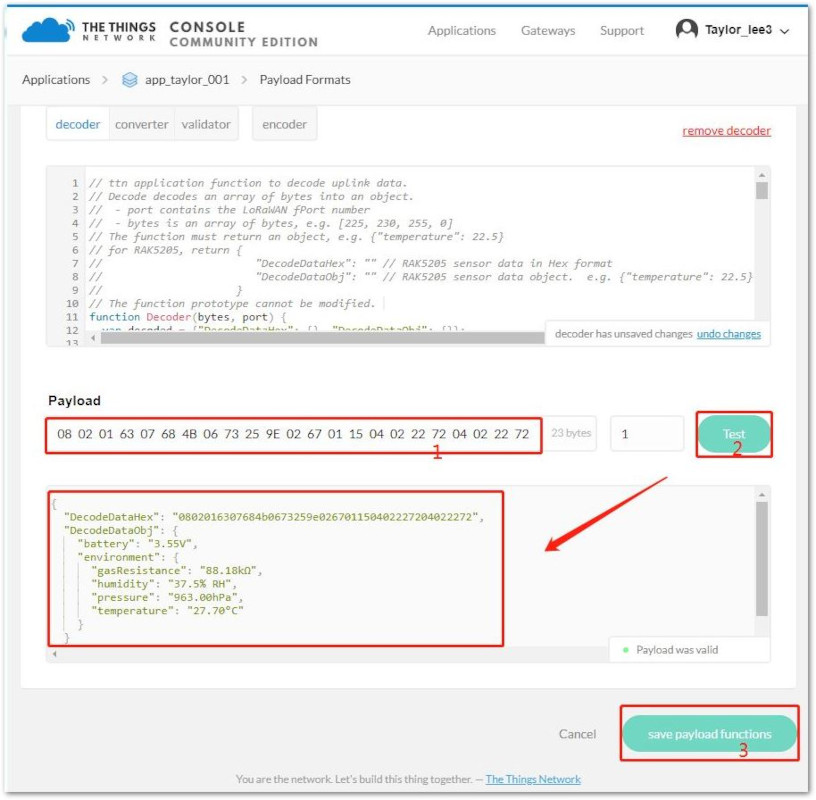Click code editor scroll-up arrow
Viewport: 816px width, 800px height.
tap(762, 175)
